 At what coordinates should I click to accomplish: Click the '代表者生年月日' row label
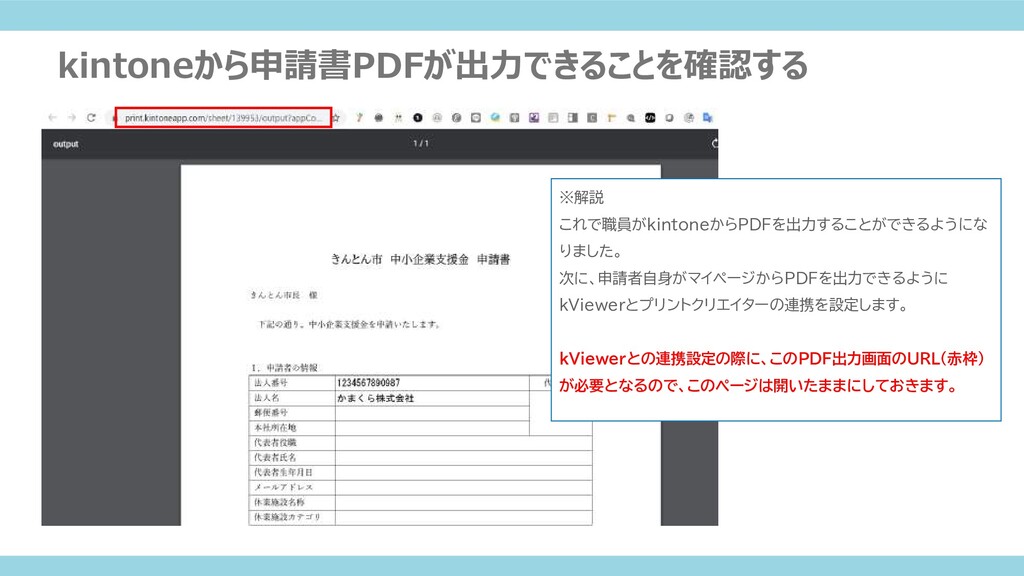pos(283,472)
